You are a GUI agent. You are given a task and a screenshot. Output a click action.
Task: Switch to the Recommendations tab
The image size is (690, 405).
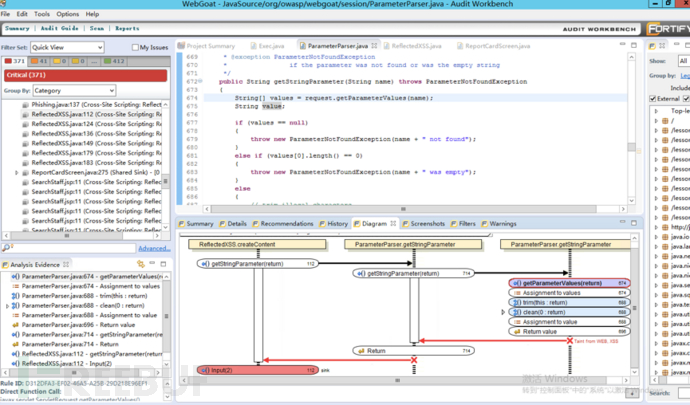(286, 224)
